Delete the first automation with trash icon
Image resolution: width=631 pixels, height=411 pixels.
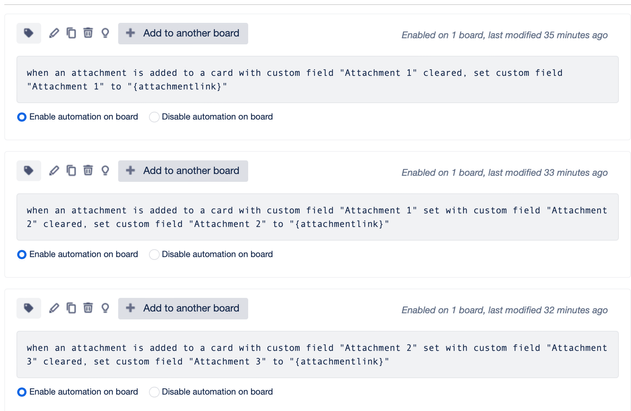(x=88, y=33)
